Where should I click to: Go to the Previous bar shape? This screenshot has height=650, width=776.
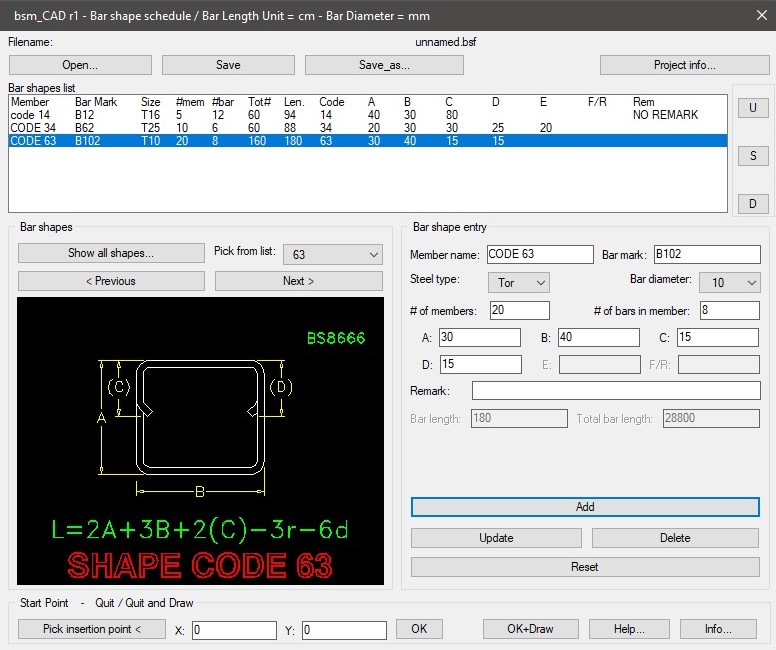click(x=110, y=281)
